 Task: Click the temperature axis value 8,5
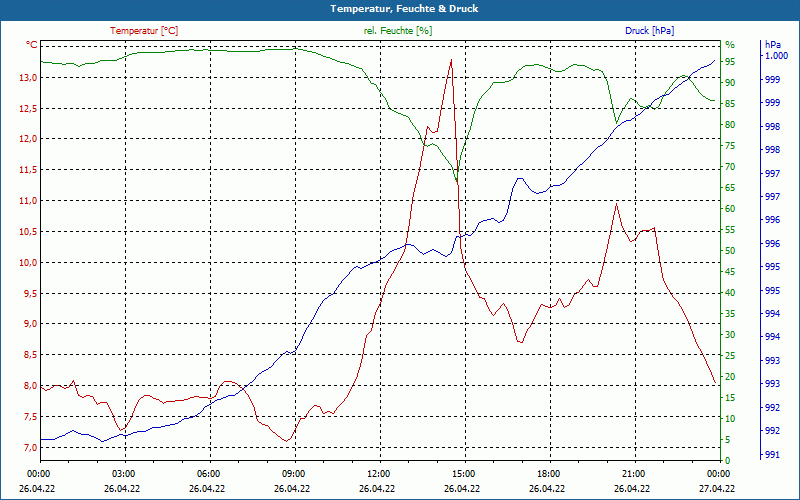pyautogui.click(x=31, y=355)
